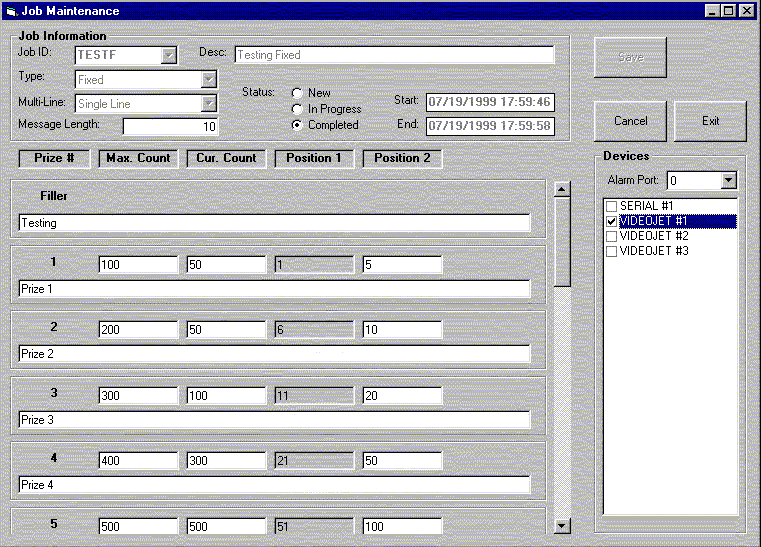Click the Cancel button

pyautogui.click(x=630, y=121)
